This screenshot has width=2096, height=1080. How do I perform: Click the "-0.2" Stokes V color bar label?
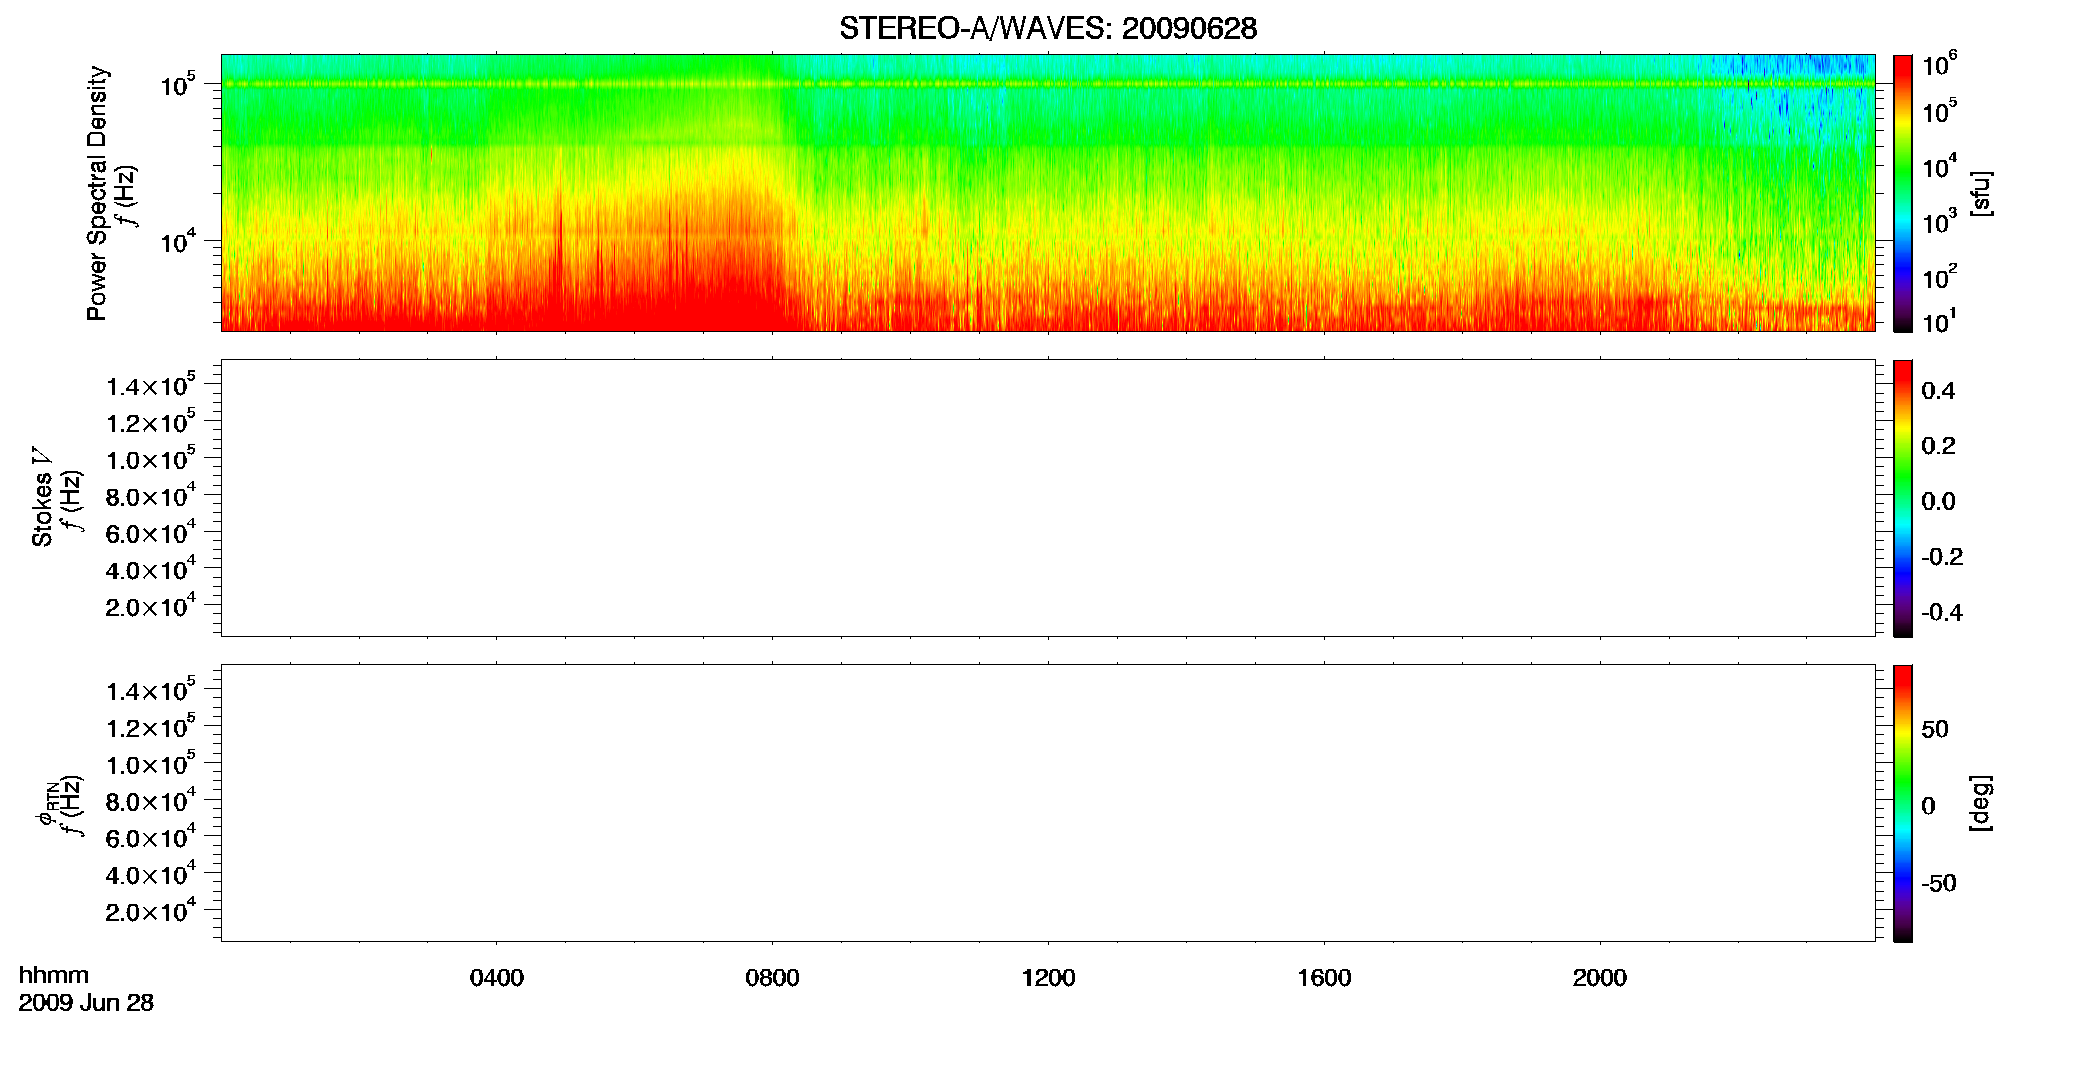[1942, 557]
